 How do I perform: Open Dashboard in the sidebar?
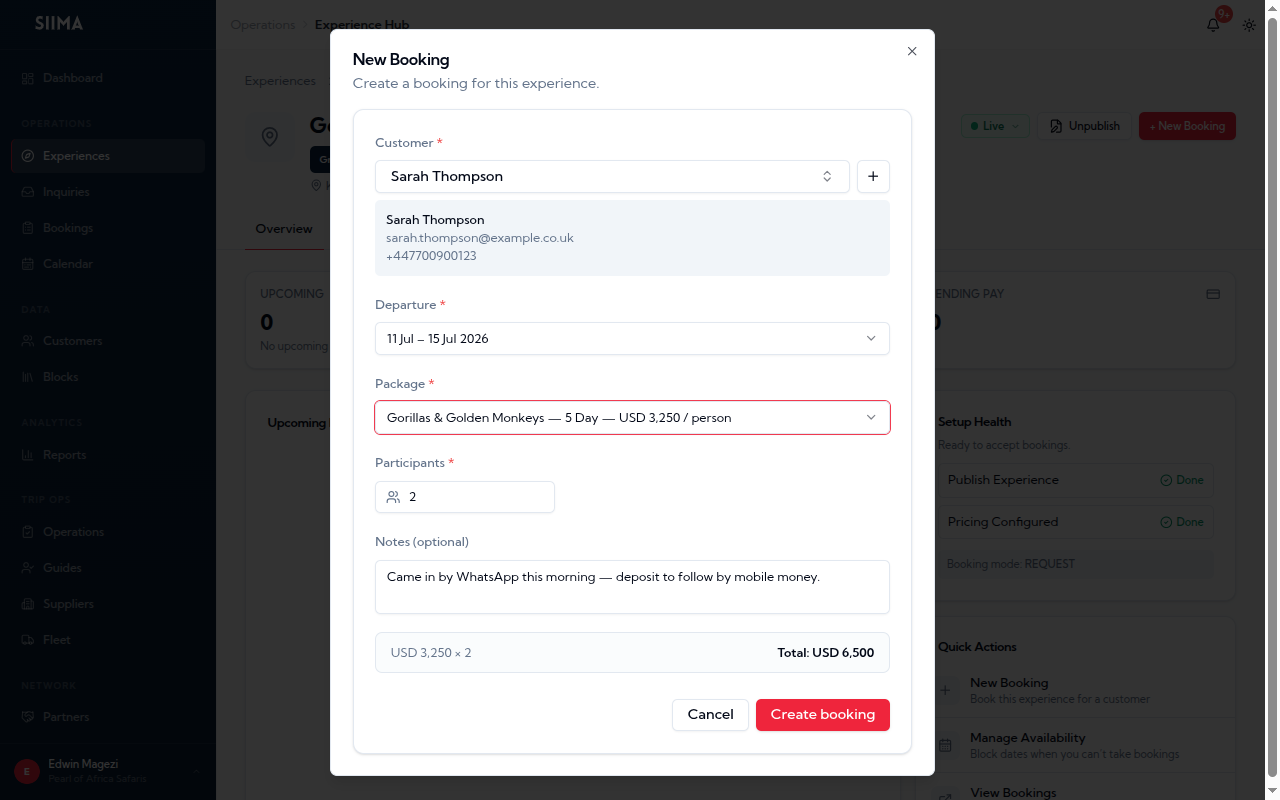tap(108, 78)
